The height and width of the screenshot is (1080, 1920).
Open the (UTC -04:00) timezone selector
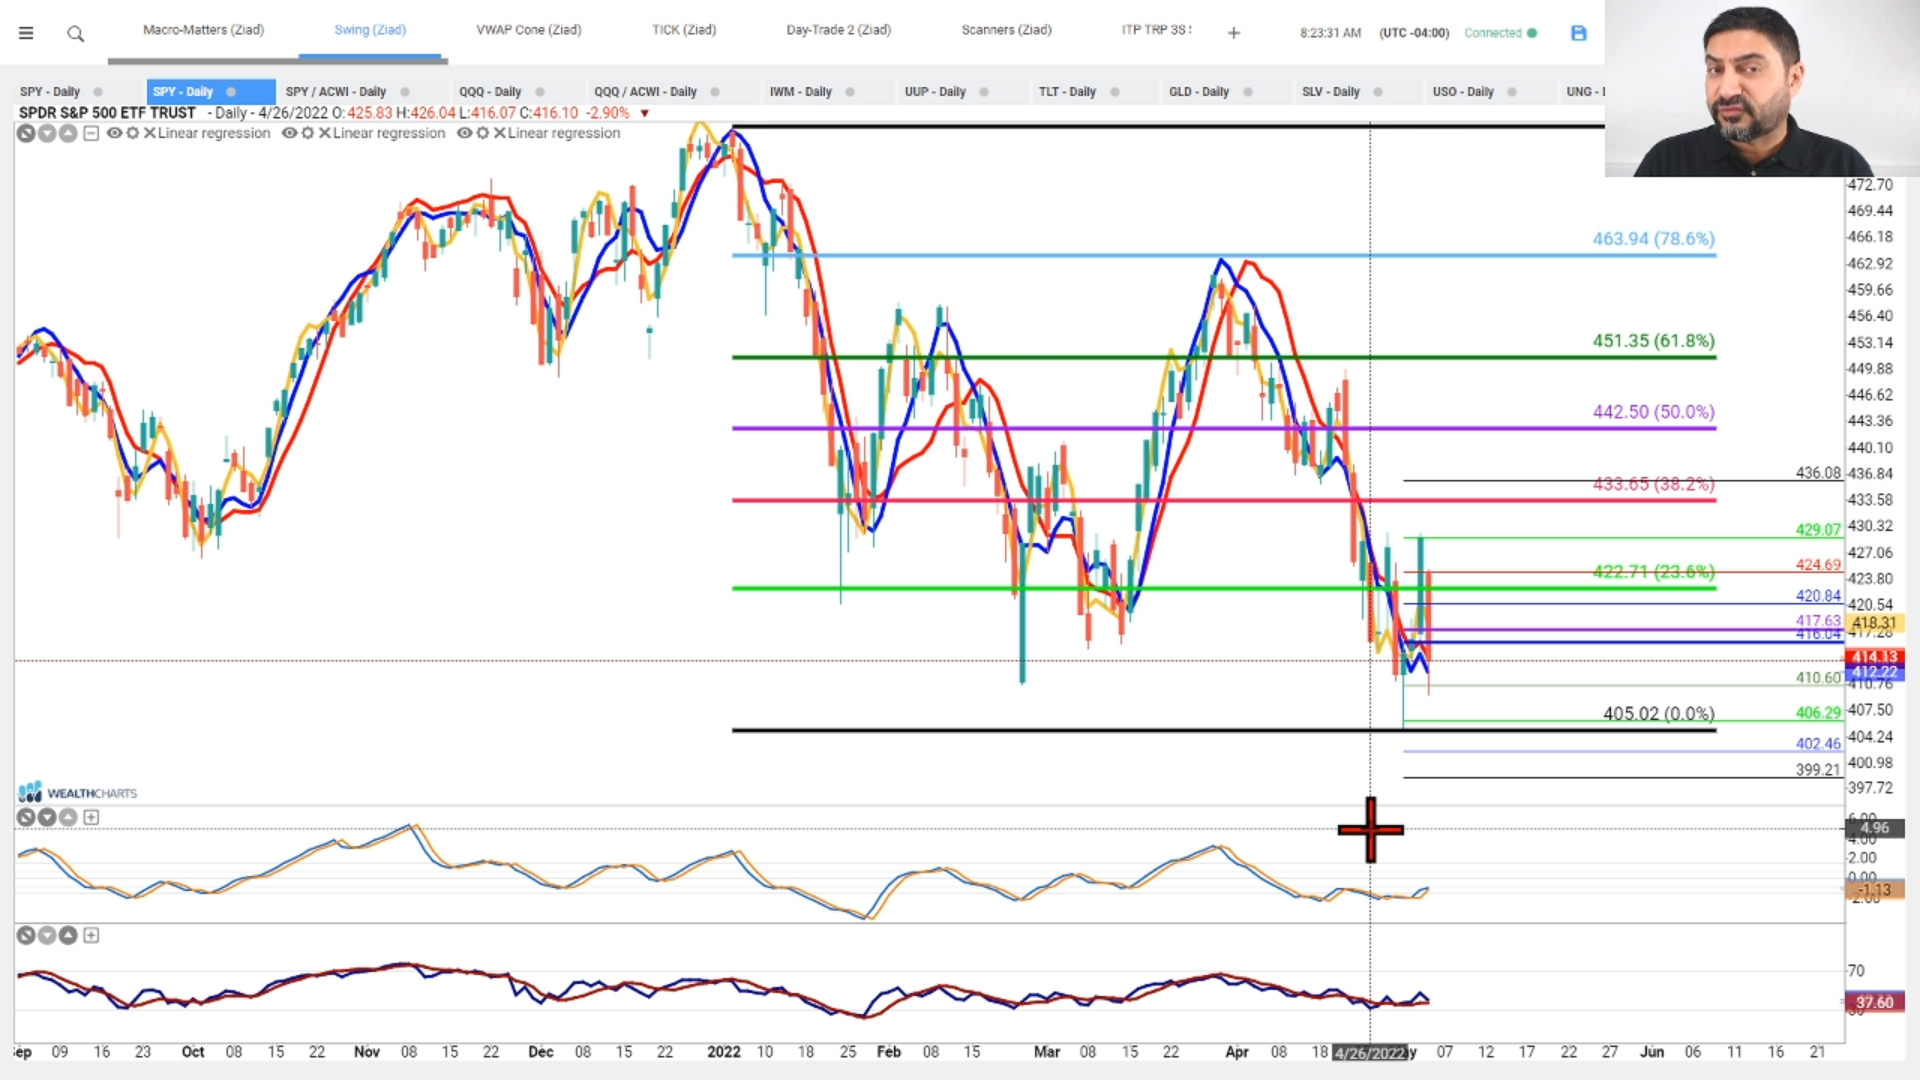coord(1414,33)
